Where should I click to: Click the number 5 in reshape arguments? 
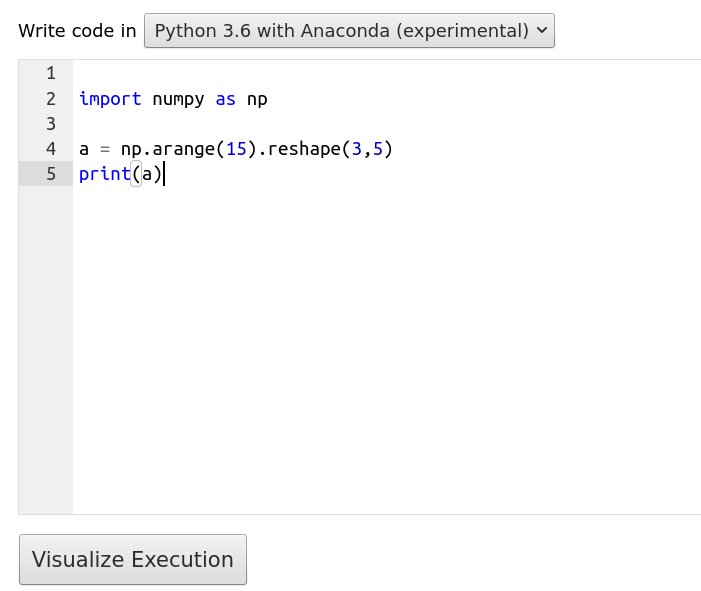378,149
